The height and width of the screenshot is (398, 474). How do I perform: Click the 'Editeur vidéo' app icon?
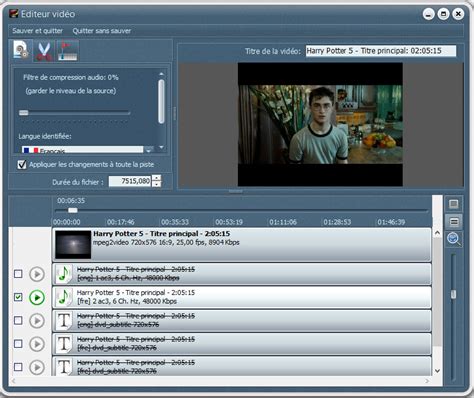tap(14, 14)
